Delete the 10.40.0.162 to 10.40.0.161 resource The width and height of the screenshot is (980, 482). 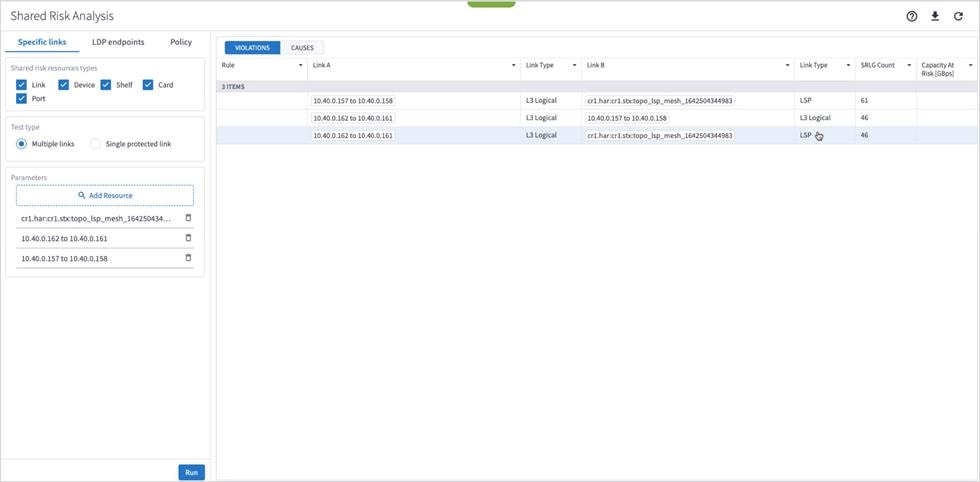pos(188,238)
